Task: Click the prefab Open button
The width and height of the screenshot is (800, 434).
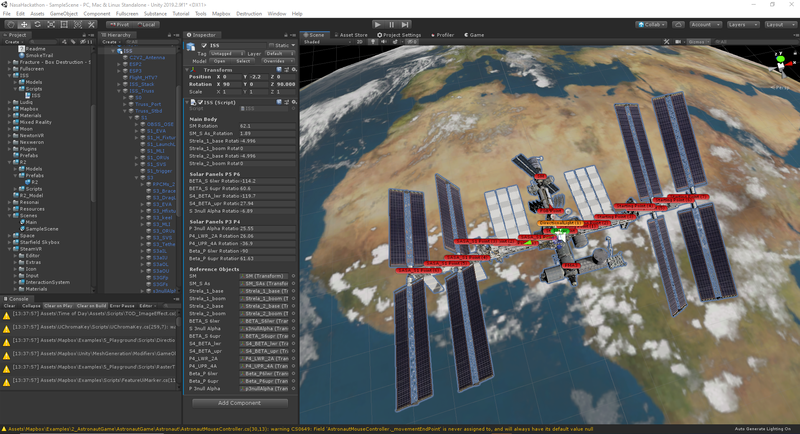Action: click(220, 61)
